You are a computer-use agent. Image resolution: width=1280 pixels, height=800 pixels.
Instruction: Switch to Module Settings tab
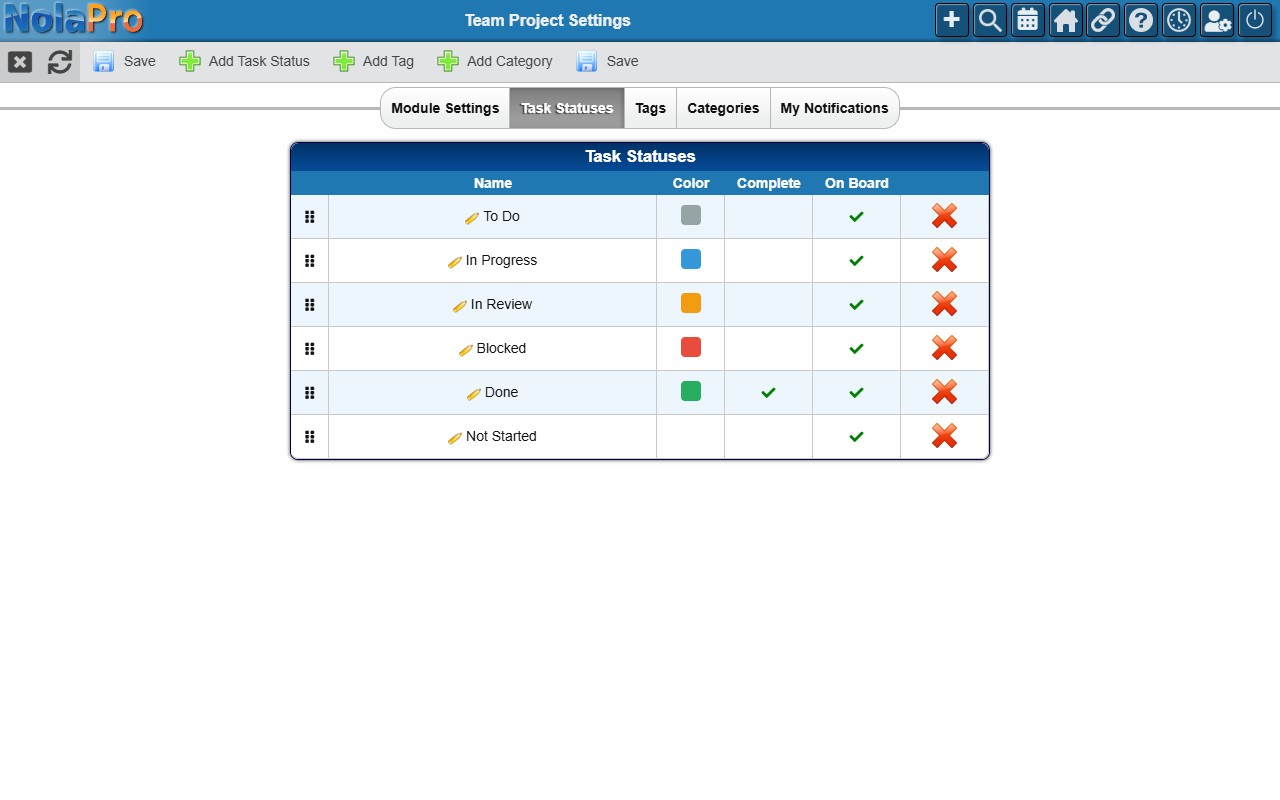[x=445, y=108]
